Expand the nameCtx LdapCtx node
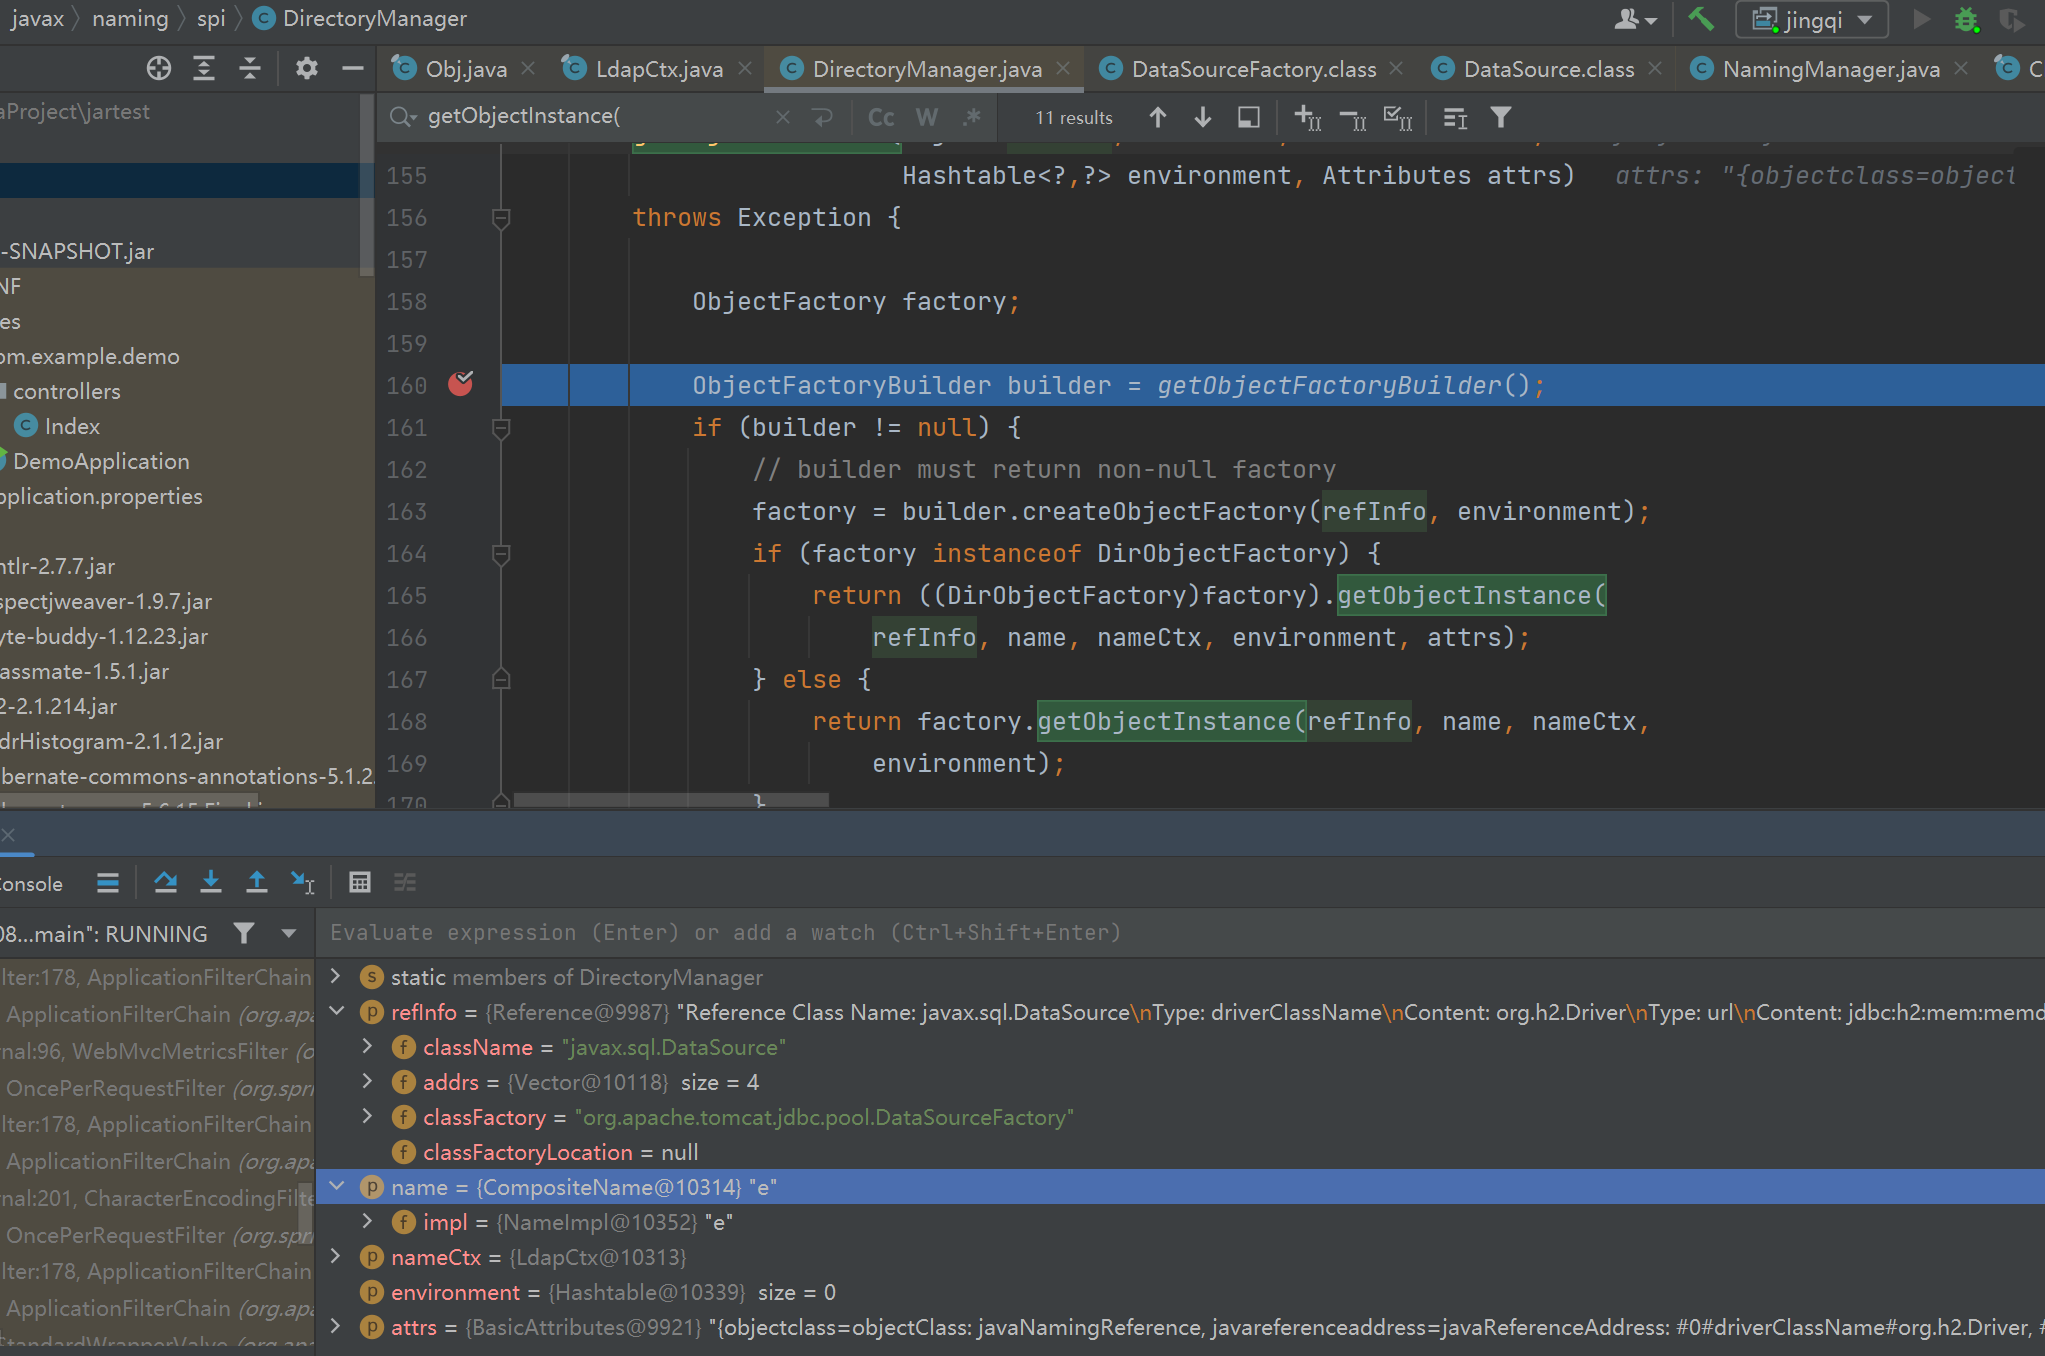 tap(336, 1256)
